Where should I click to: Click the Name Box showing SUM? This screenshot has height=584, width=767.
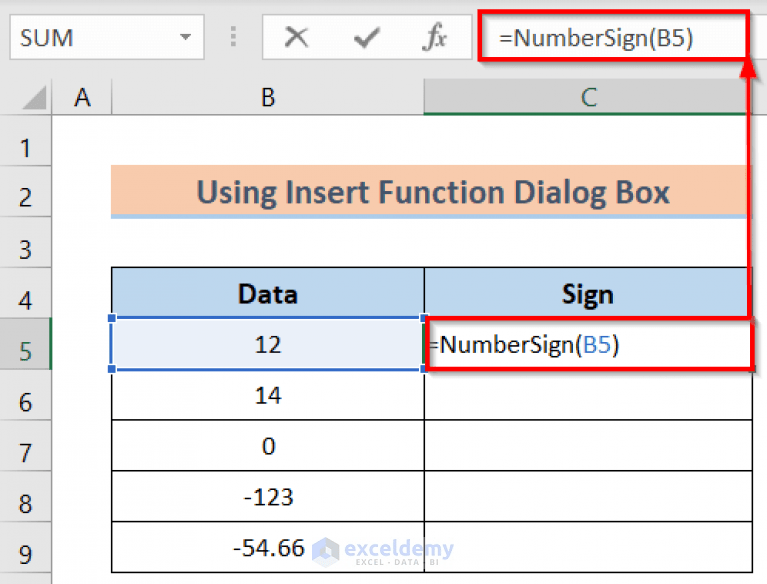[x=107, y=37]
